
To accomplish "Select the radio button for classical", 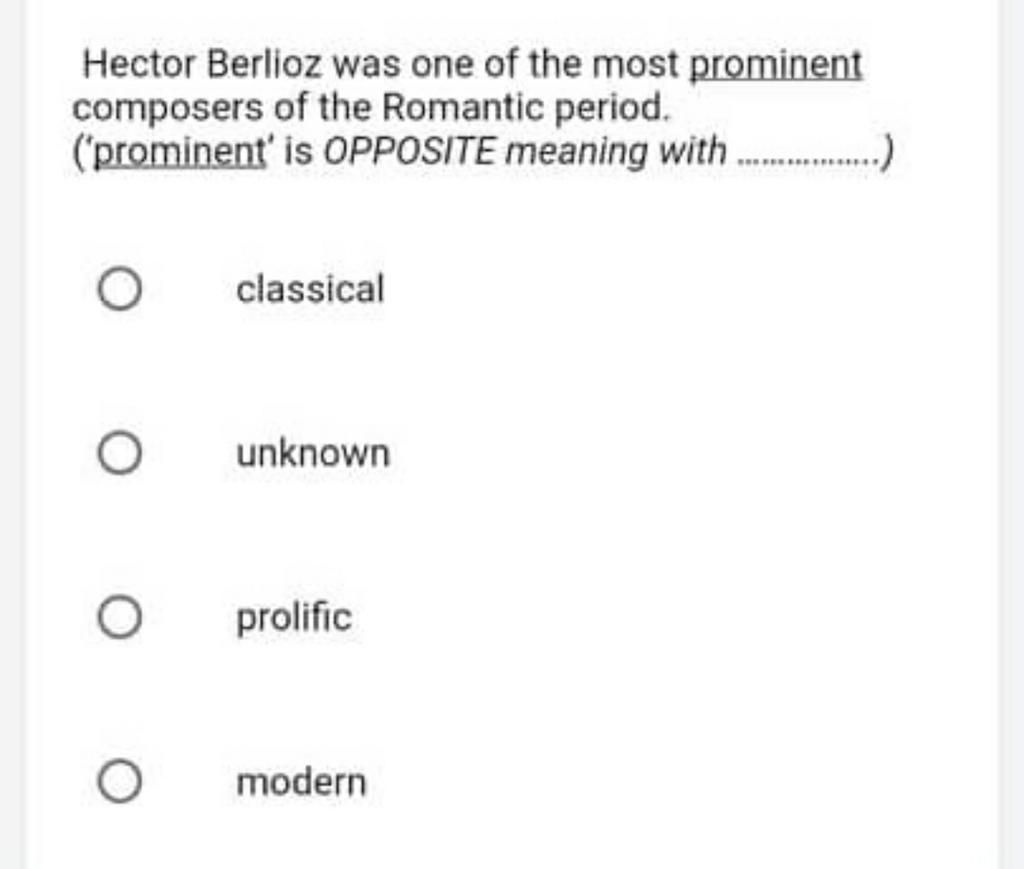I will click(x=120, y=289).
